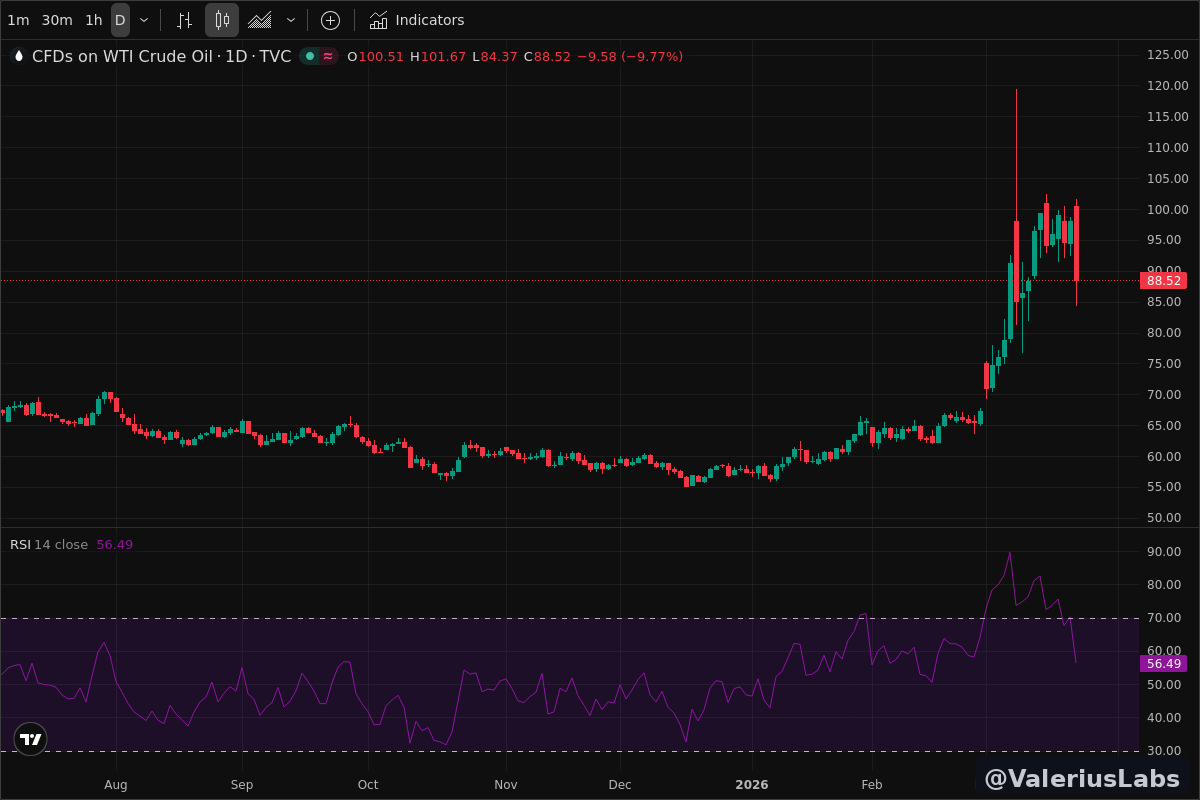Click the green market status dot
The image size is (1200, 800).
[310, 57]
